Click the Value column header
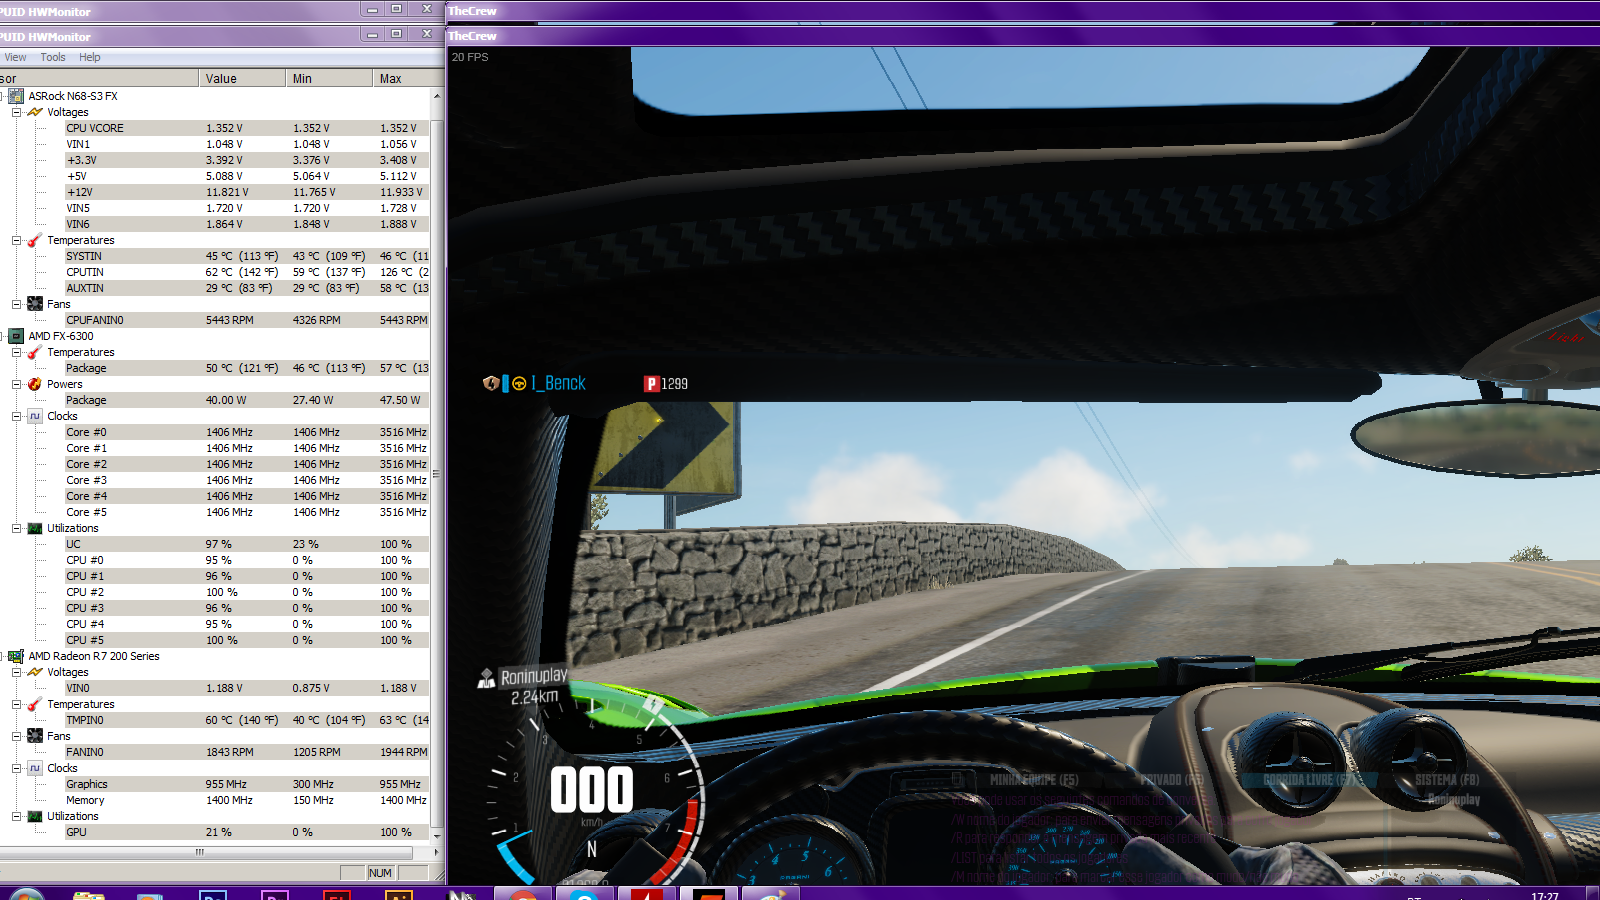Viewport: 1600px width, 900px height. [242, 78]
